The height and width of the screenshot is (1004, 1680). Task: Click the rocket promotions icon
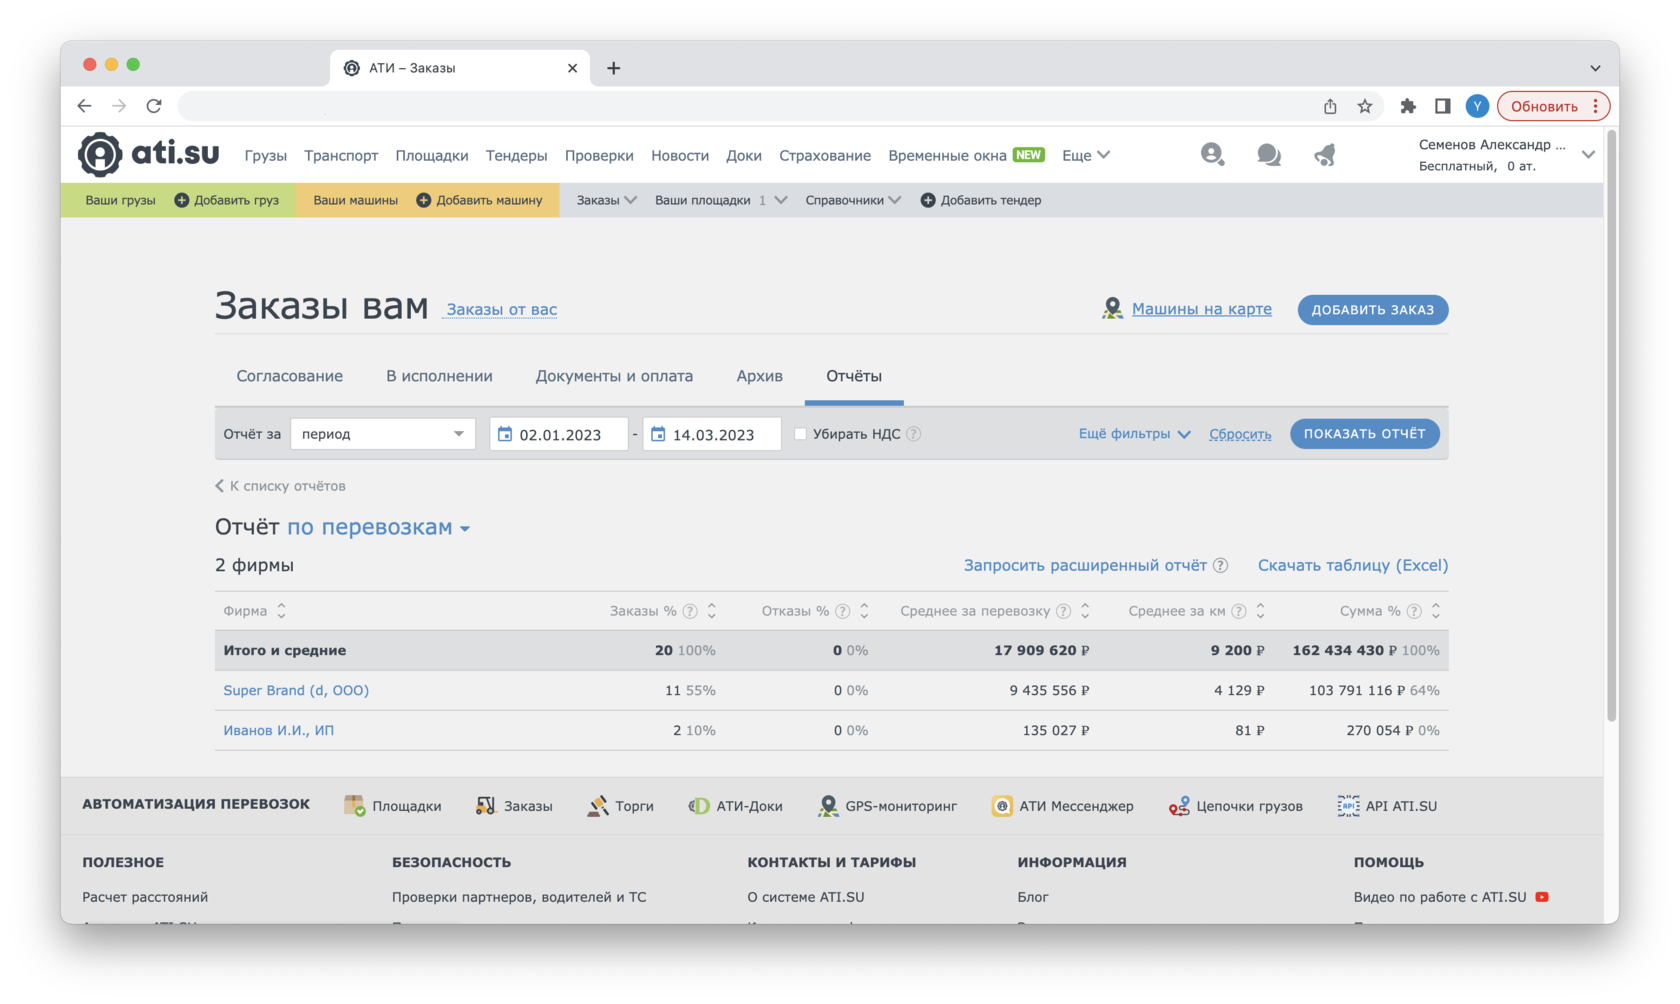coord(1325,155)
